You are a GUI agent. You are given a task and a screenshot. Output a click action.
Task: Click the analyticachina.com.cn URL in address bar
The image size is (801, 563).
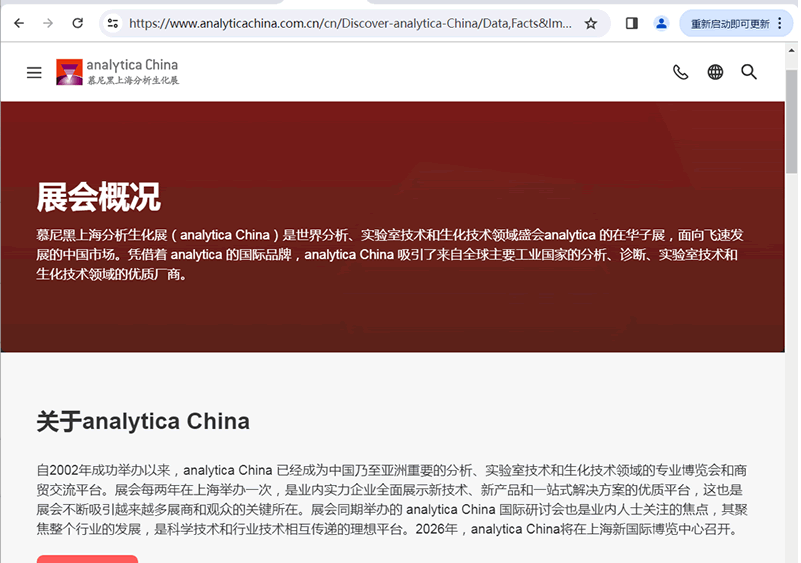[350, 23]
